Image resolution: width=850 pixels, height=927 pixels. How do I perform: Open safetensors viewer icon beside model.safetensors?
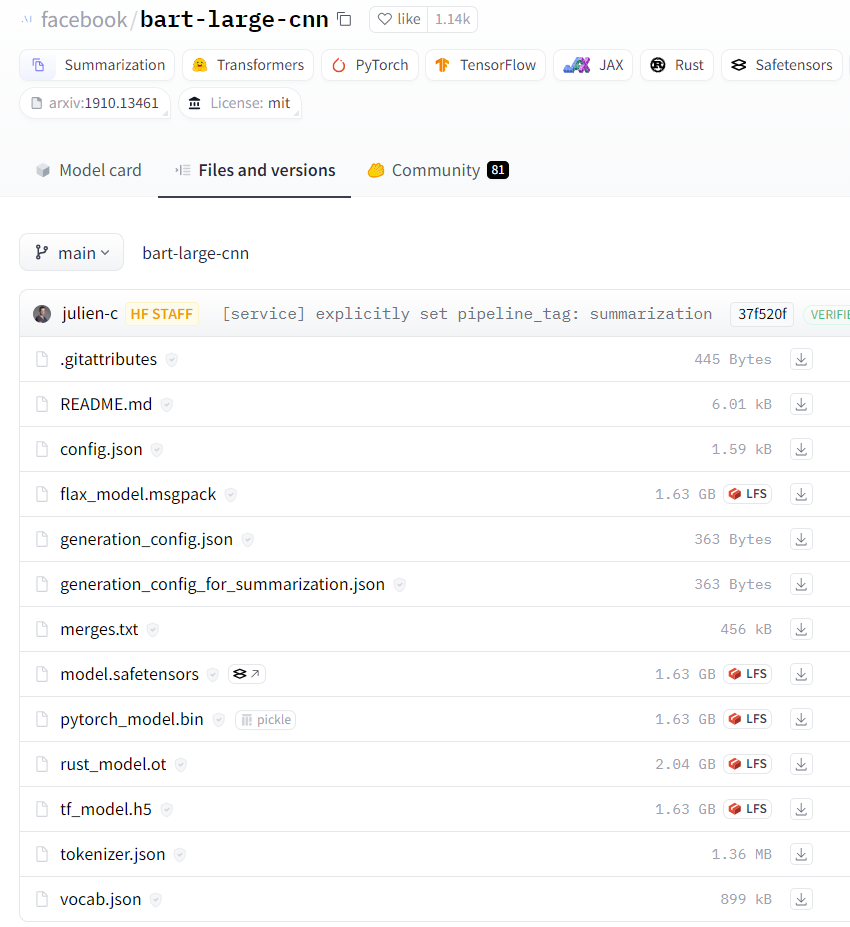pos(246,674)
